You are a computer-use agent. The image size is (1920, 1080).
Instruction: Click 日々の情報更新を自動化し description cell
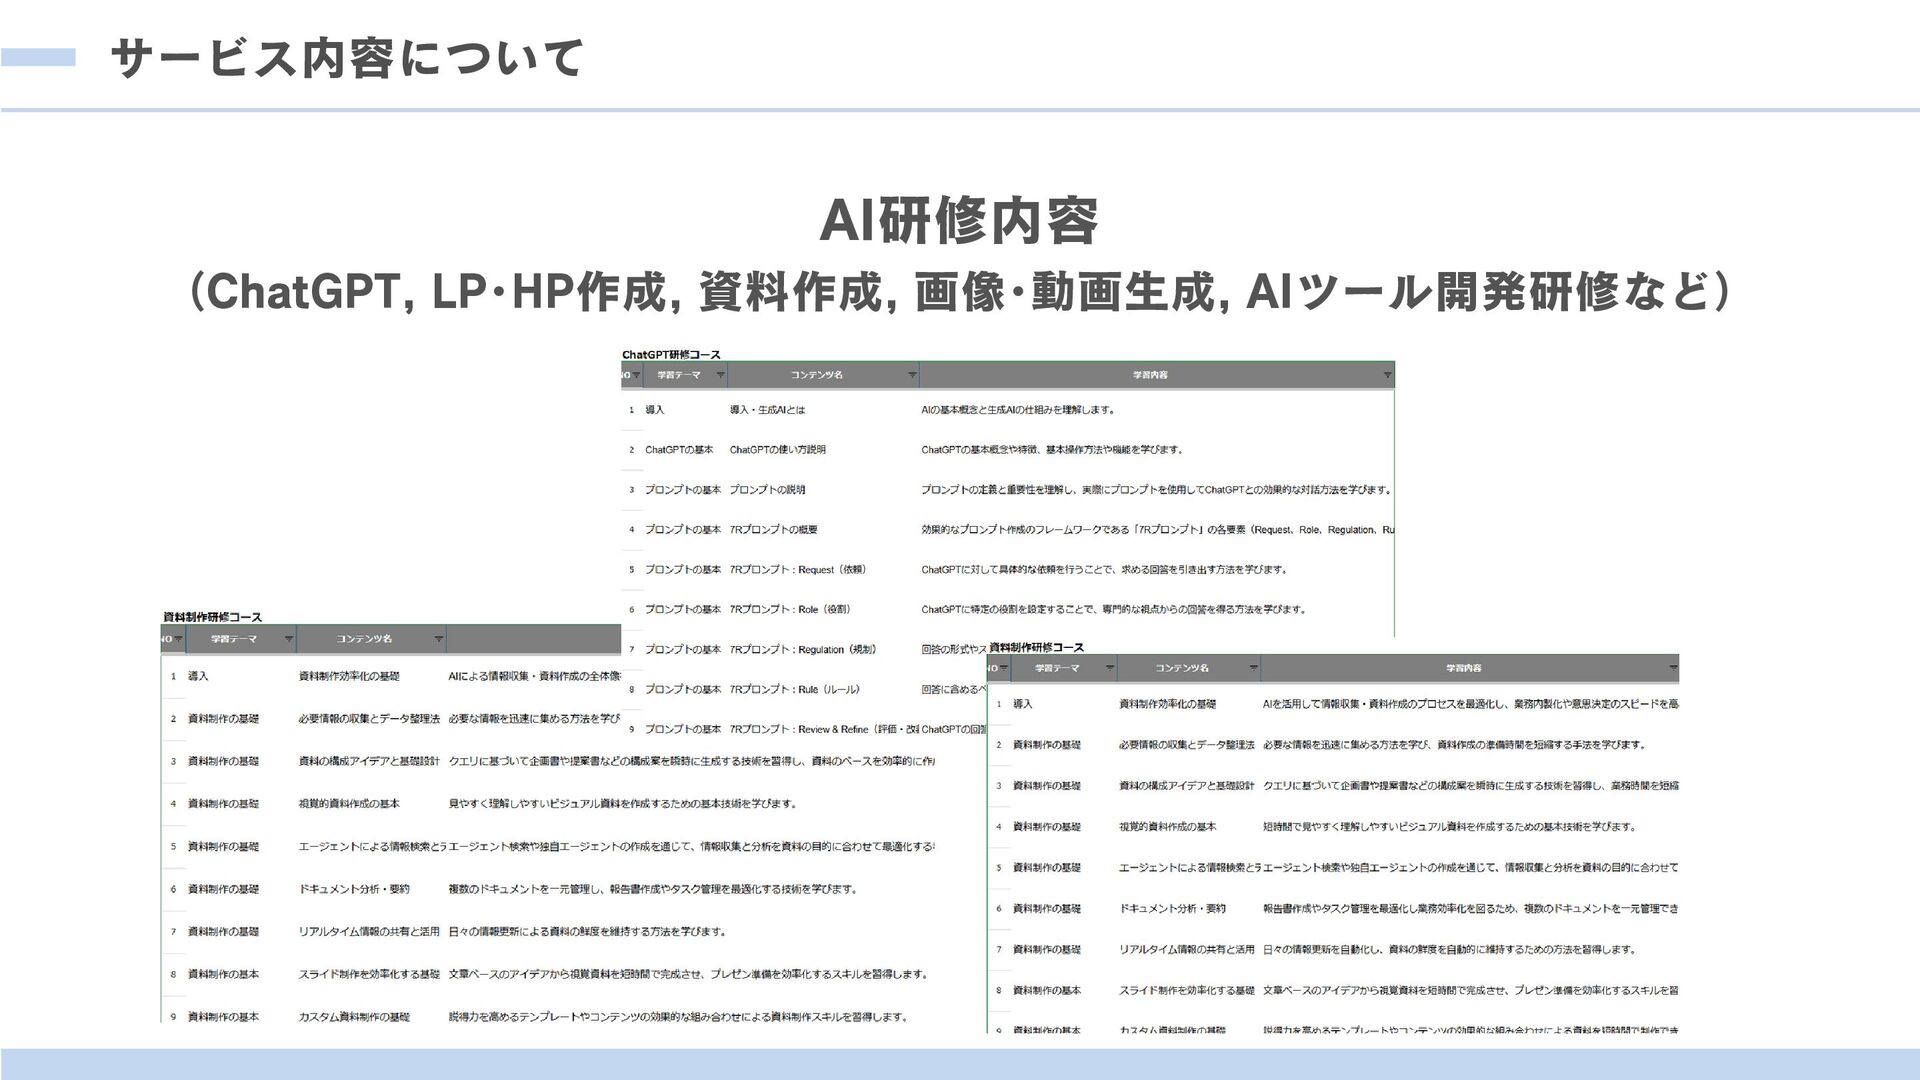click(x=1449, y=950)
